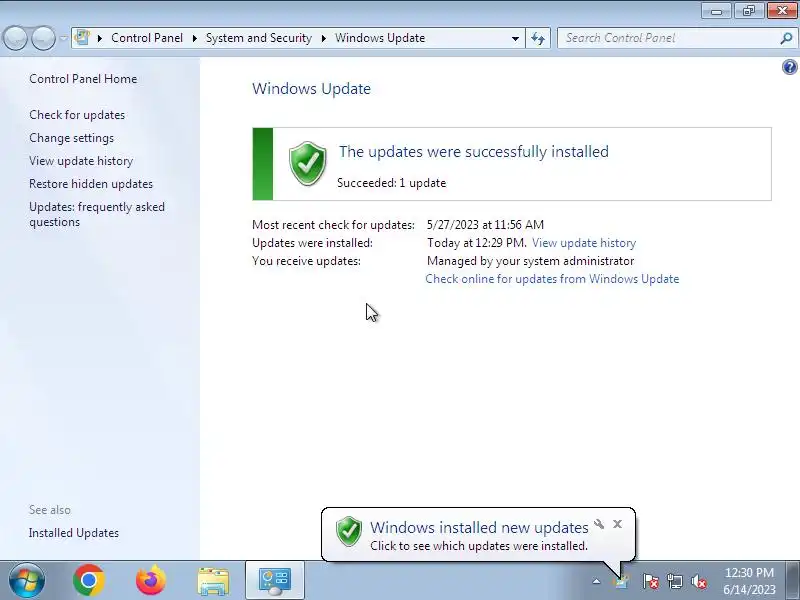Open Change settings

71,138
